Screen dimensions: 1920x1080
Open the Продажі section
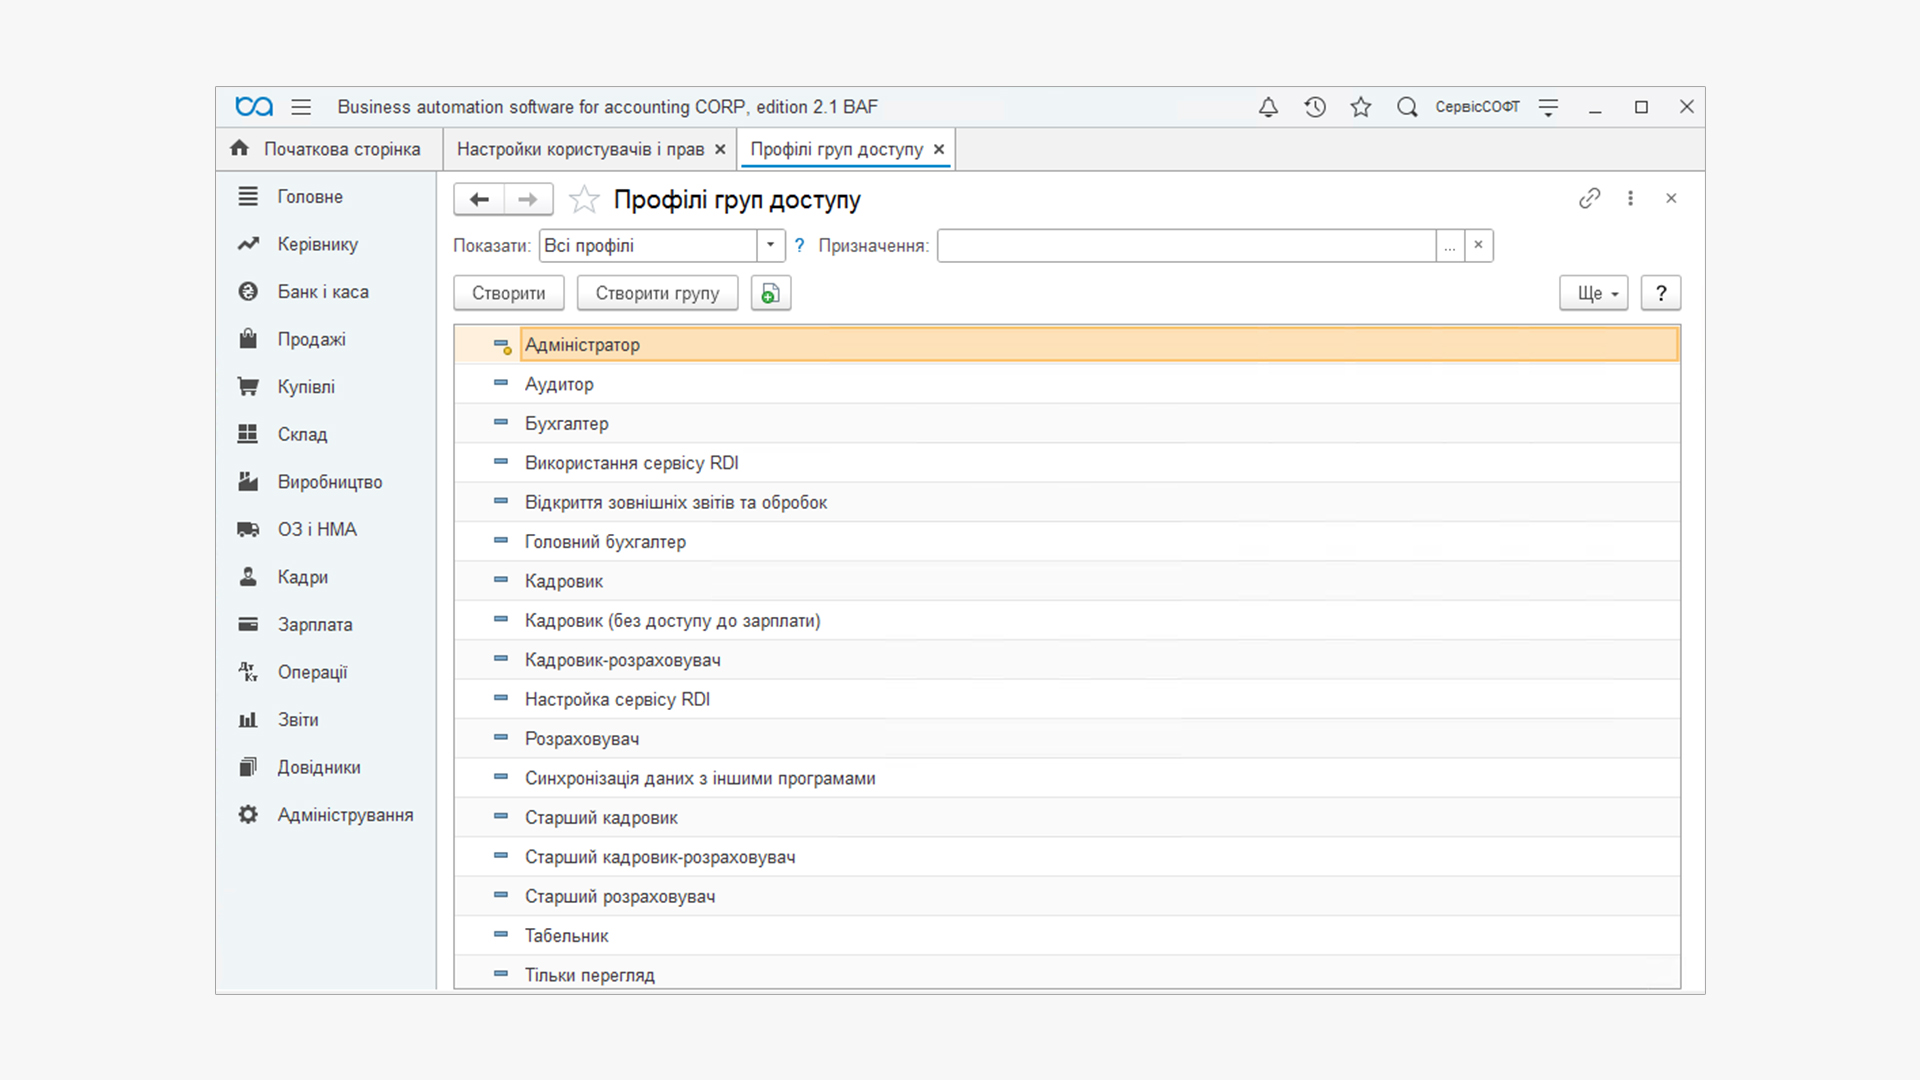pyautogui.click(x=326, y=339)
